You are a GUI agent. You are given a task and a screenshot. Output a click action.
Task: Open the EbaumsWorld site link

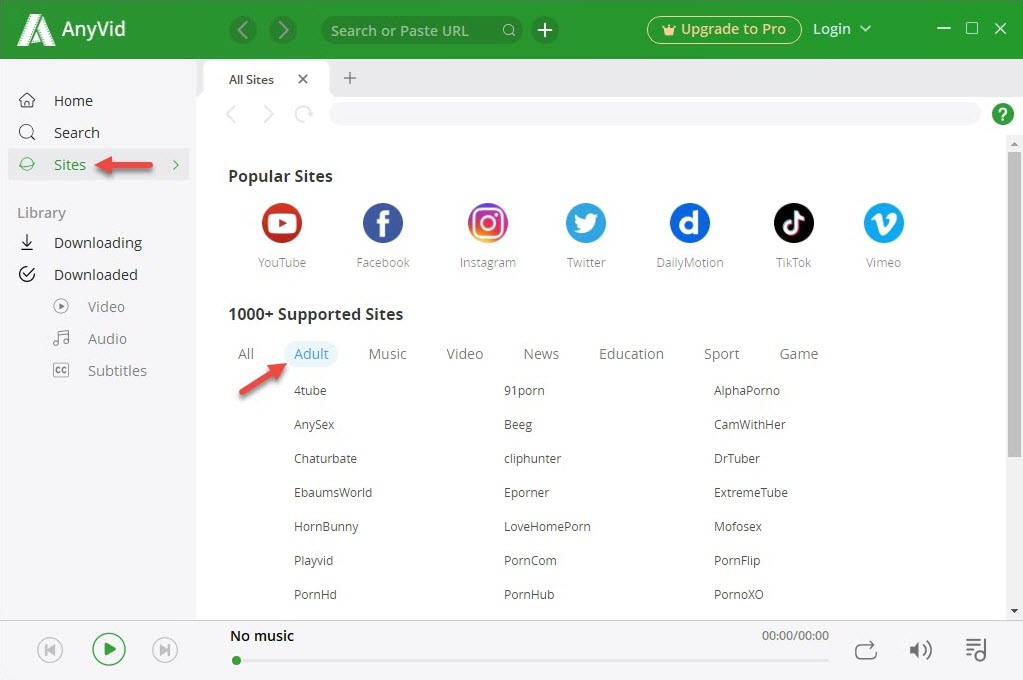(x=333, y=493)
